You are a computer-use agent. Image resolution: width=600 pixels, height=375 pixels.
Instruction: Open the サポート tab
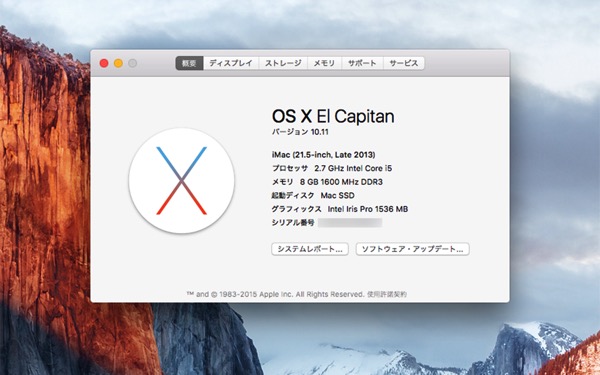[x=362, y=63]
